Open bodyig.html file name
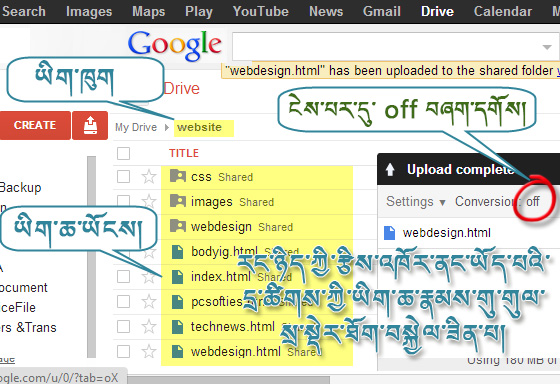This screenshot has width=560, height=384. tap(224, 252)
